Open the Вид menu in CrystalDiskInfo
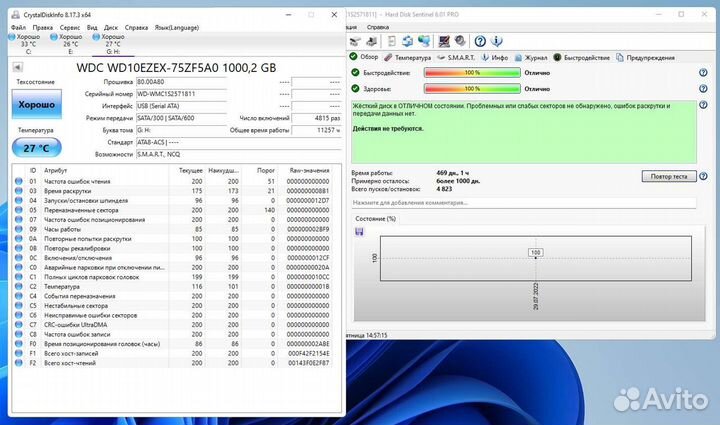The height and width of the screenshot is (425, 720). tap(92, 28)
